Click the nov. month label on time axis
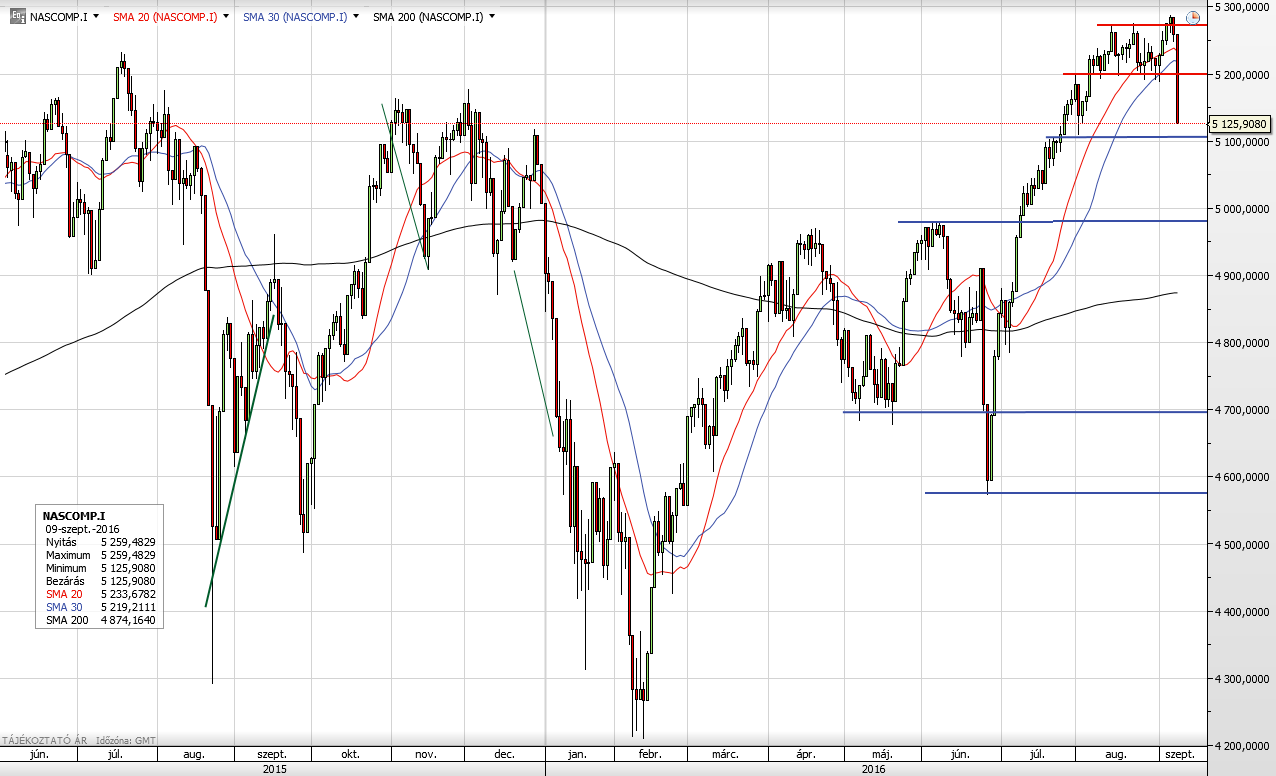This screenshot has height=776, width=1276. pos(428,755)
